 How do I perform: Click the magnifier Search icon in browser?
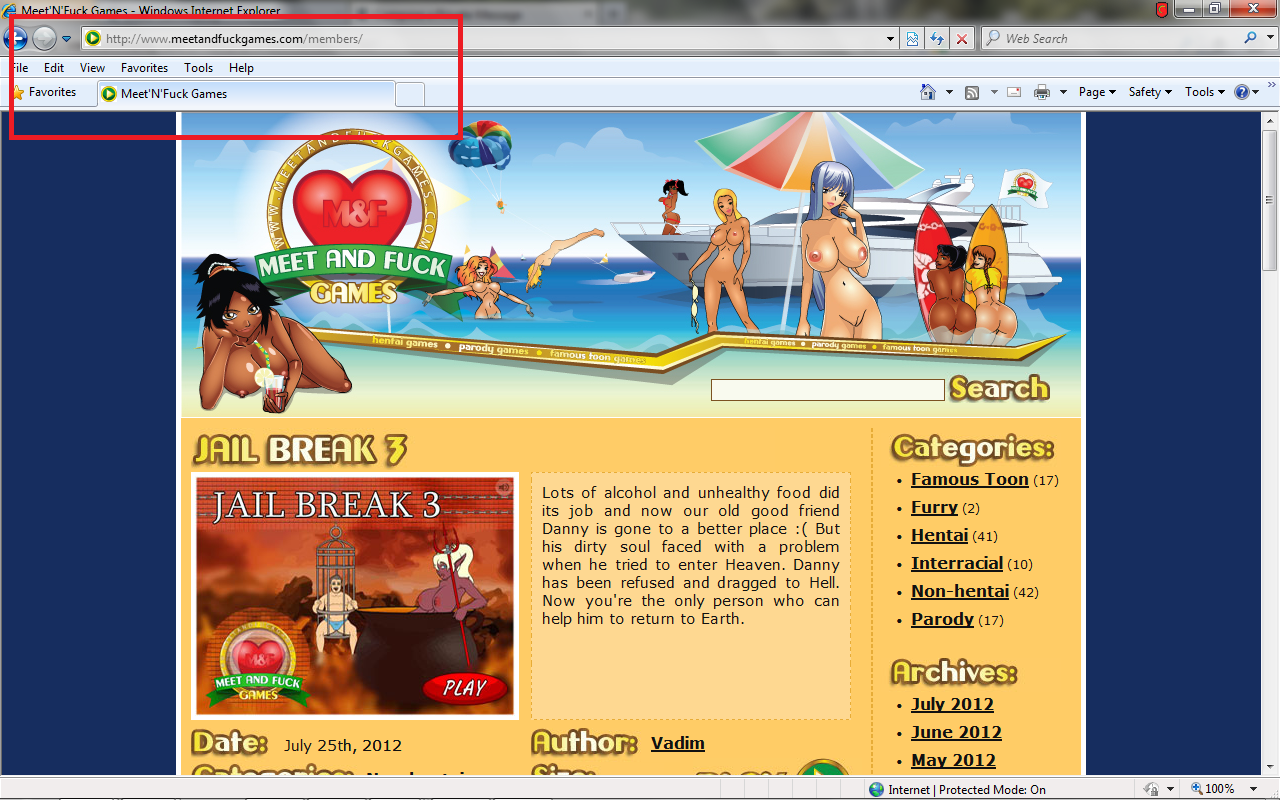[1250, 39]
